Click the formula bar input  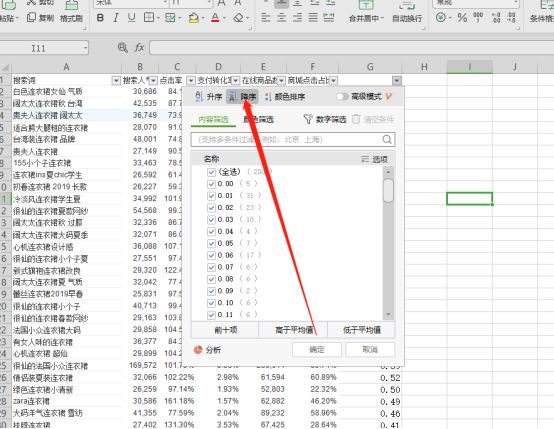click(x=352, y=48)
